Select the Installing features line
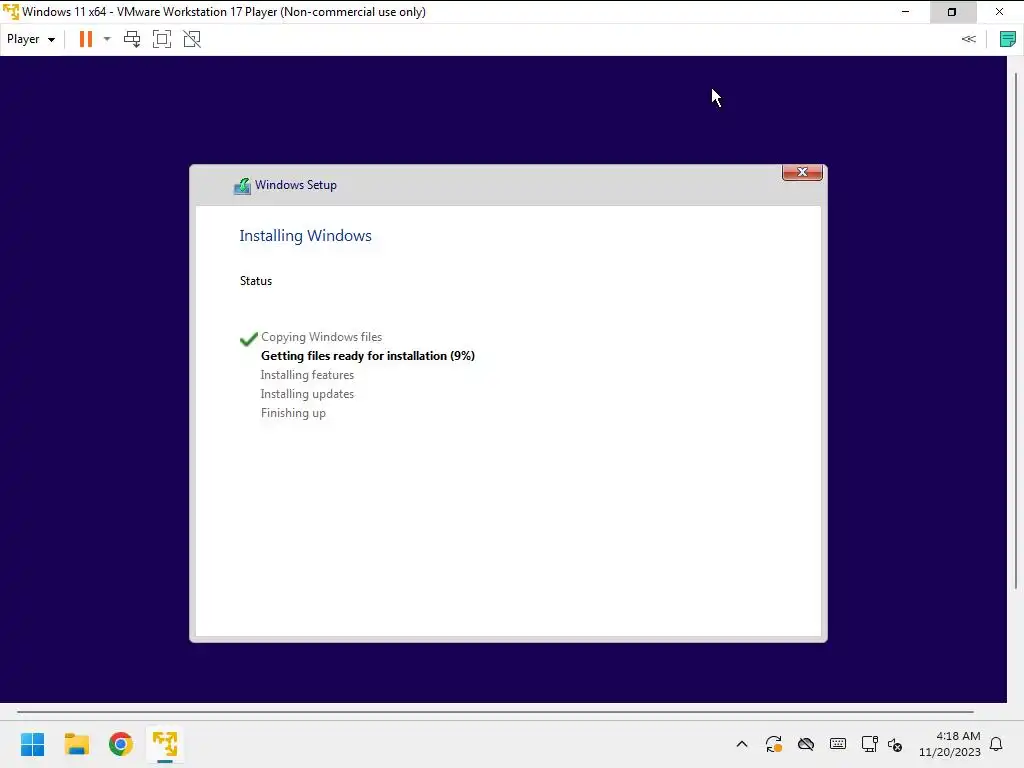Viewport: 1024px width, 768px height. (307, 375)
